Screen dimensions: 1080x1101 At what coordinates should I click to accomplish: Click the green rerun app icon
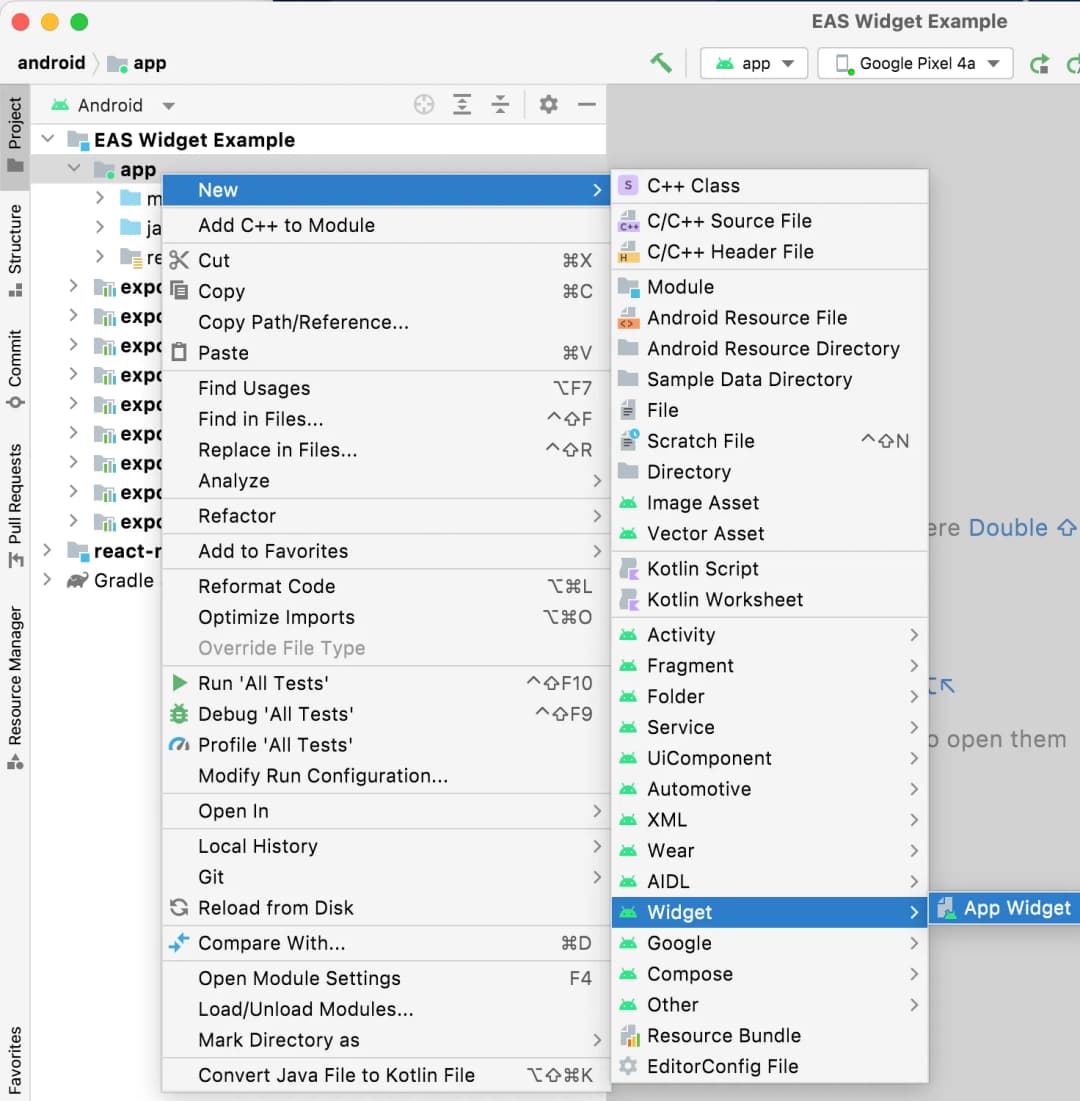[1040, 64]
